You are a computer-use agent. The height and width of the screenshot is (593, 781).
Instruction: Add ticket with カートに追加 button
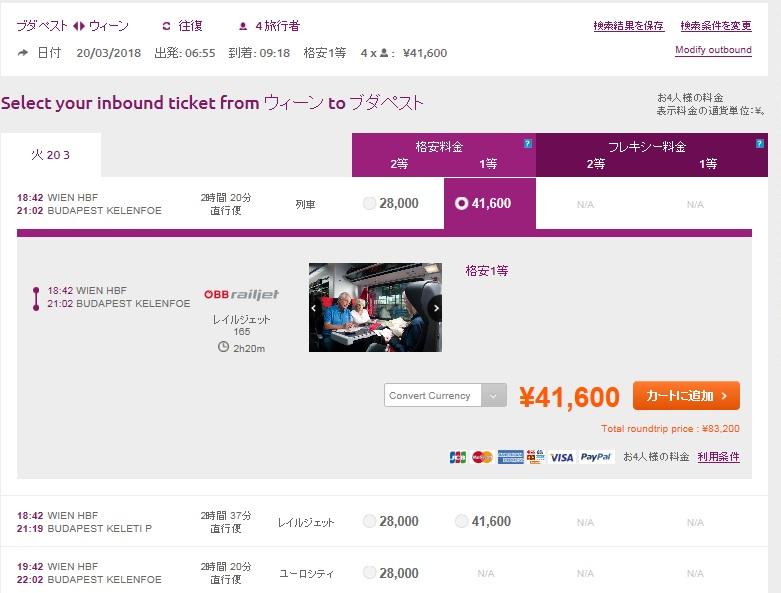pyautogui.click(x=686, y=396)
